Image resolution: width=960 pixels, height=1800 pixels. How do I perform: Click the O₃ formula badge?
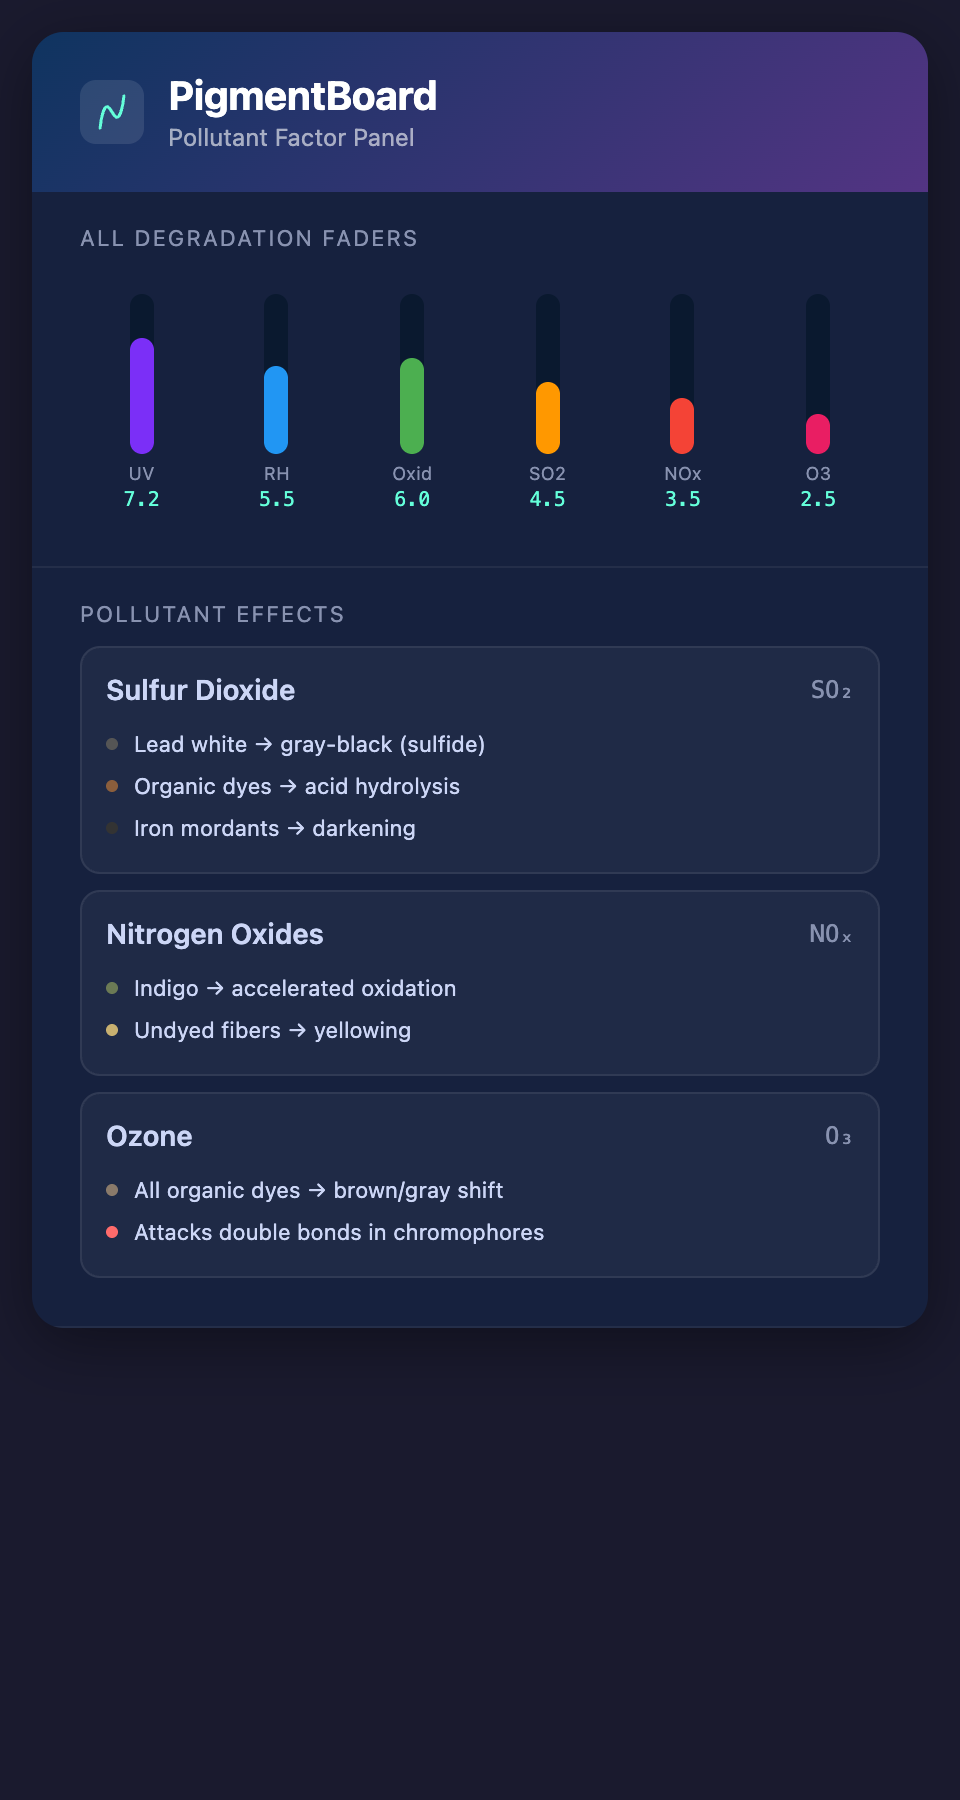tap(838, 1136)
